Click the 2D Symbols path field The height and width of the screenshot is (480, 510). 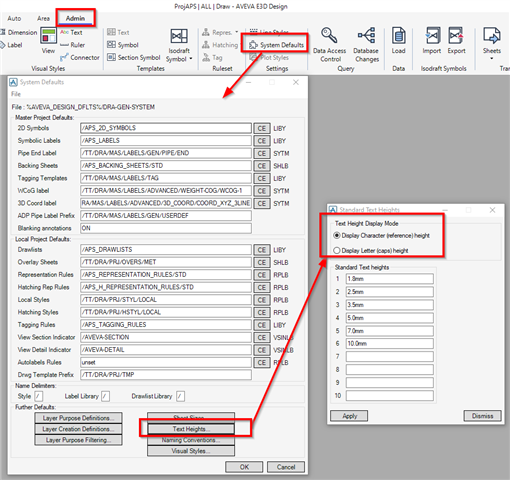pos(166,128)
